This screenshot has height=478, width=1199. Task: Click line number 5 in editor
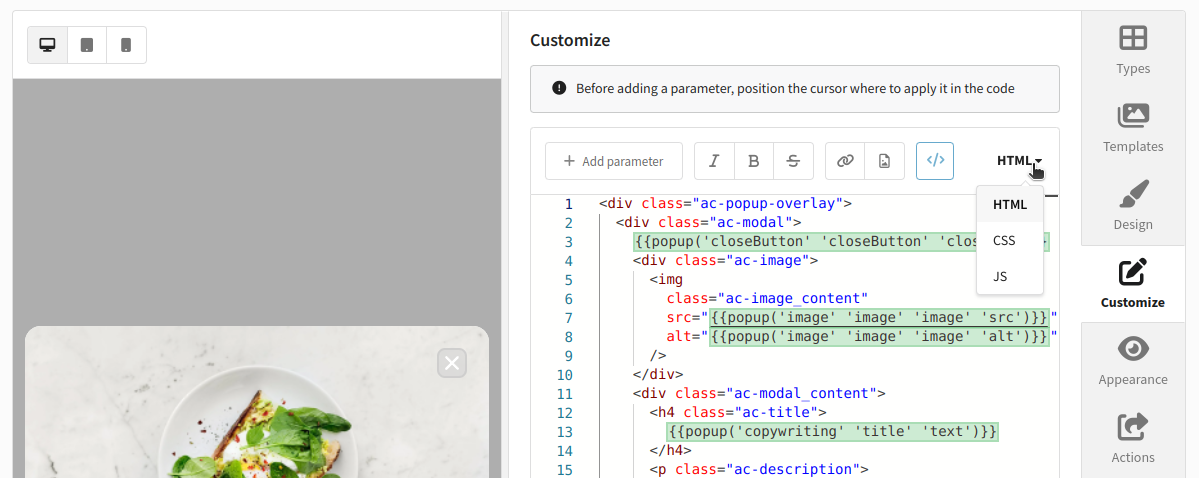tap(568, 280)
